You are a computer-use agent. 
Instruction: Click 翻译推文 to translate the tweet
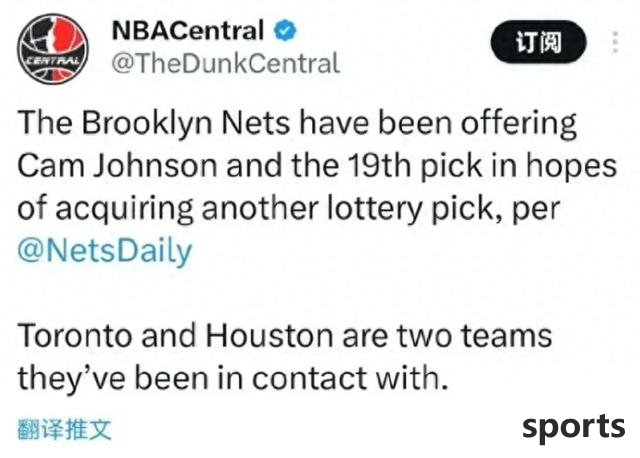(x=64, y=429)
